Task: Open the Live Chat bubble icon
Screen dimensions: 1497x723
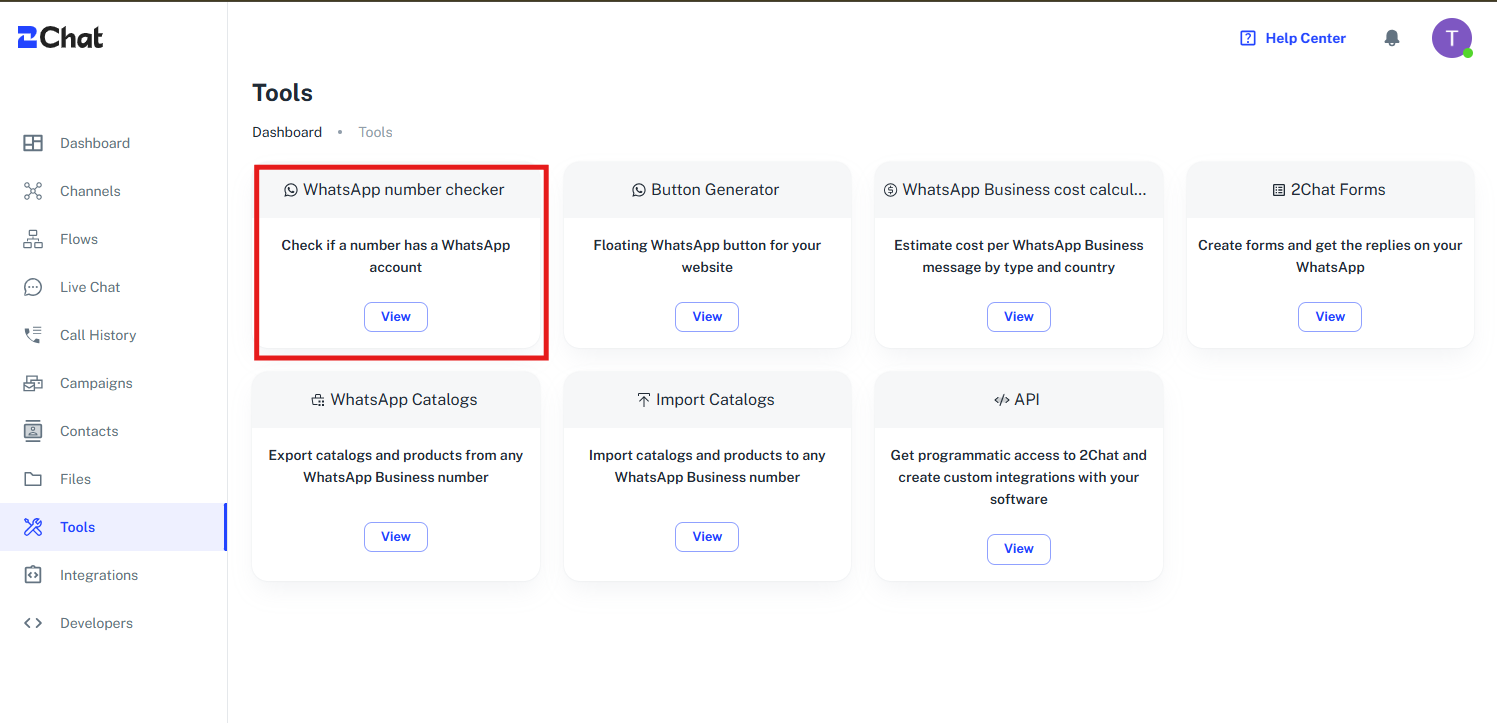Action: [33, 287]
